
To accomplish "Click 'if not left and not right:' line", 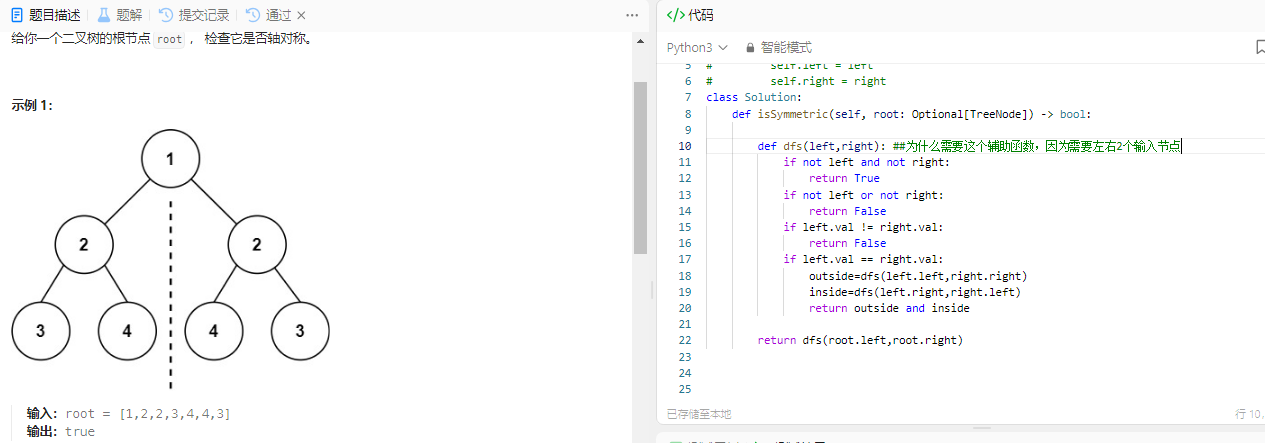I will click(x=866, y=162).
